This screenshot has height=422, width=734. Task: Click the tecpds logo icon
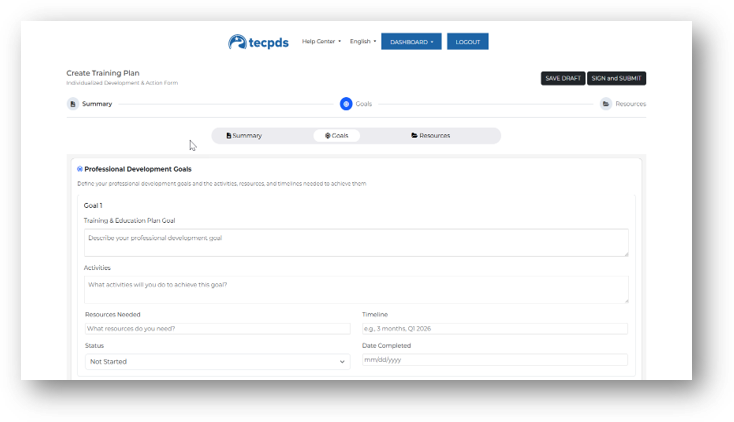(238, 42)
